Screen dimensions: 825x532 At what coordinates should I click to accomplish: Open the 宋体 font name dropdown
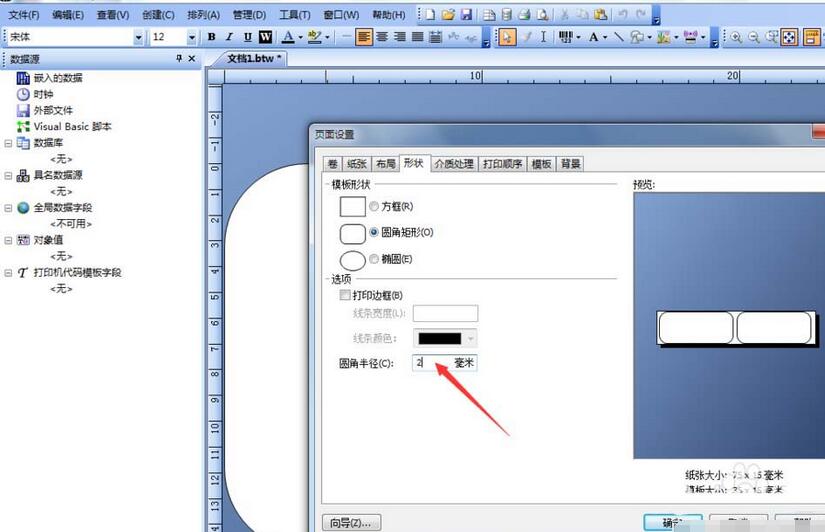click(139, 37)
